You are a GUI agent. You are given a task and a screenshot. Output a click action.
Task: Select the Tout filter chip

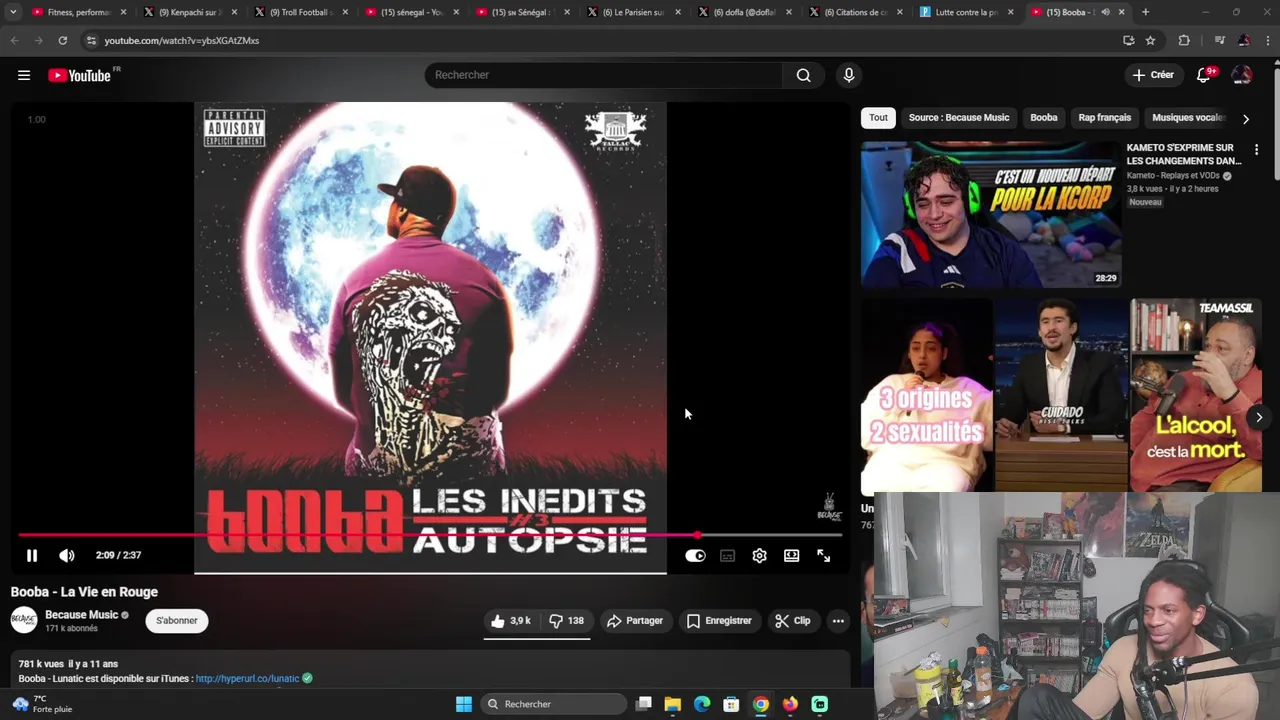[x=878, y=118]
